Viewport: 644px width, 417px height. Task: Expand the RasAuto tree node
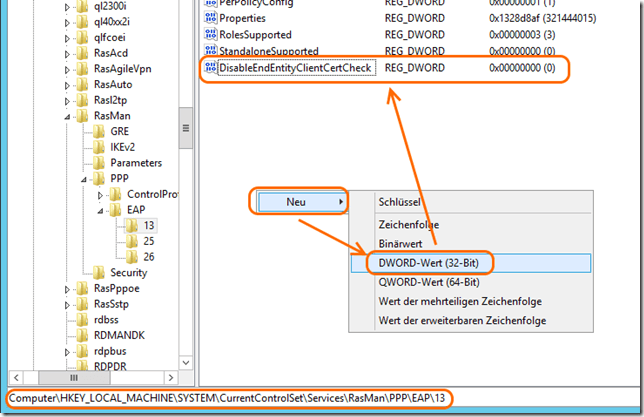click(x=68, y=85)
